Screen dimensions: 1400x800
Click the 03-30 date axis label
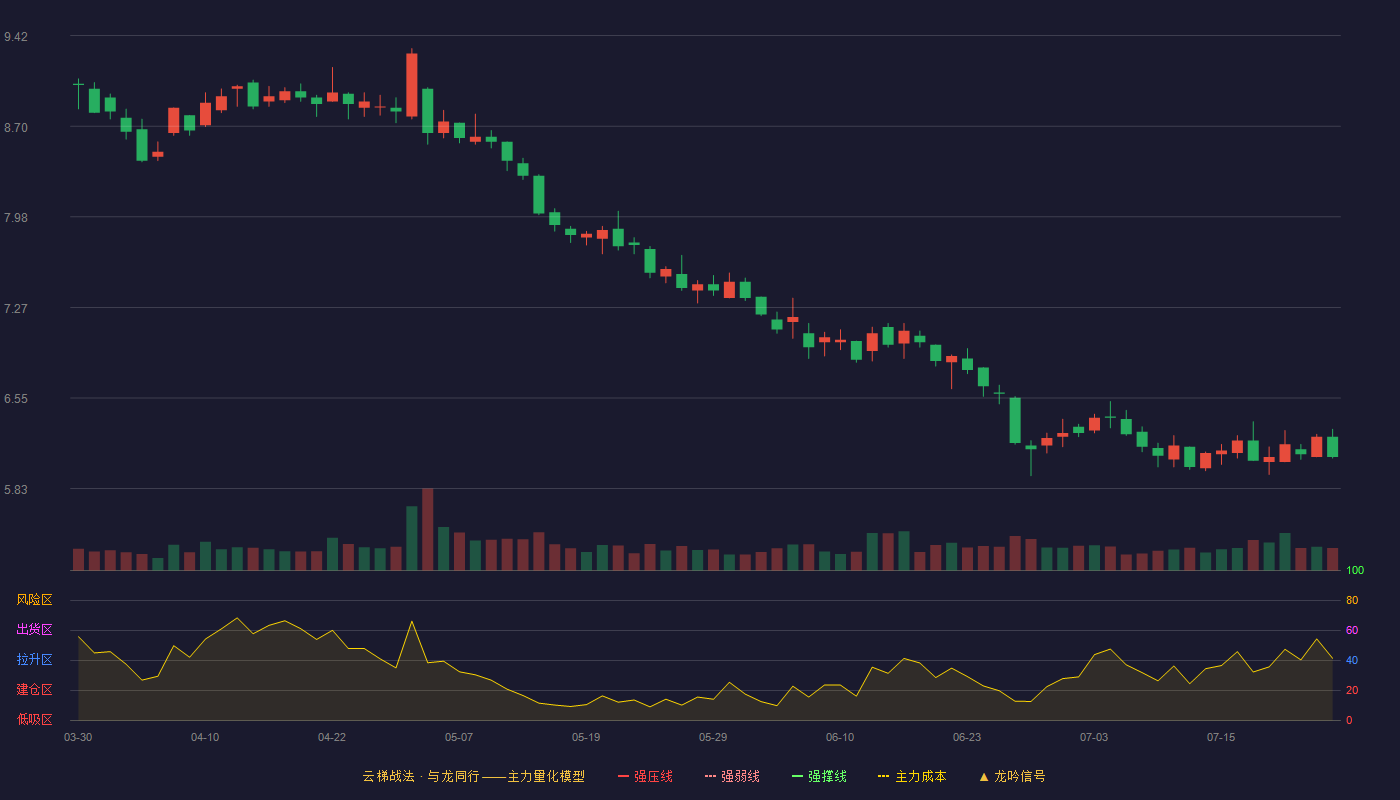[x=78, y=737]
